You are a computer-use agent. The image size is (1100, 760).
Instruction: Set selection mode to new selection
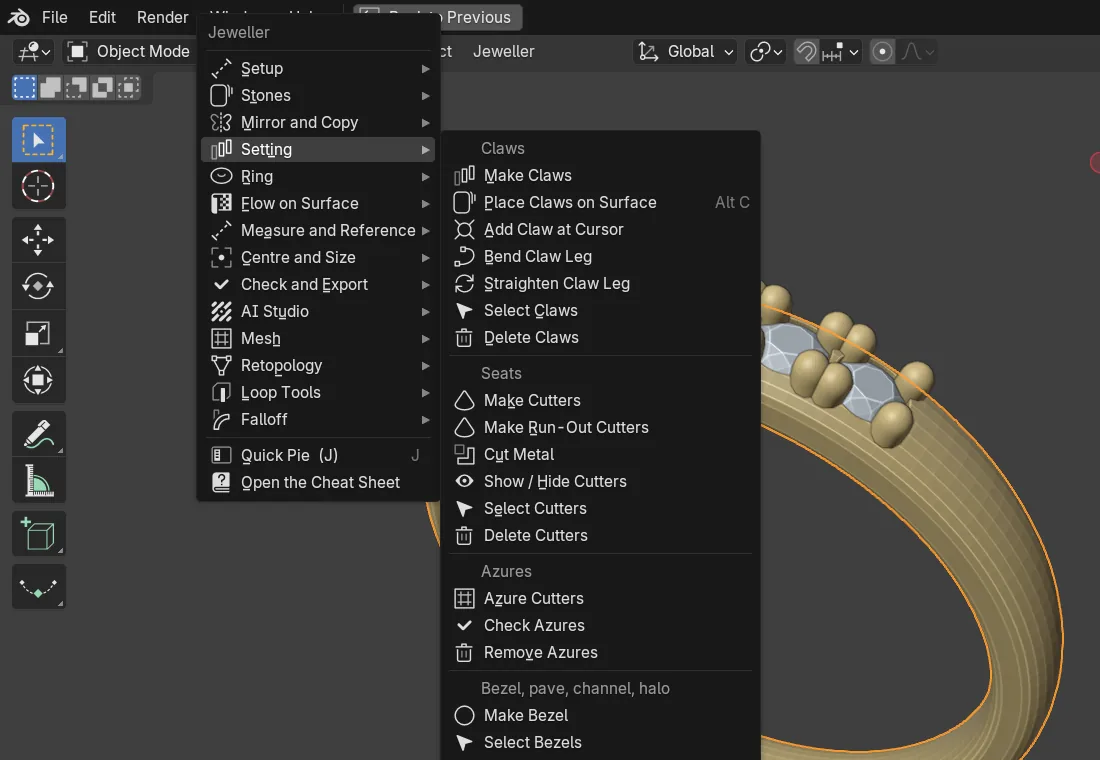coord(25,88)
